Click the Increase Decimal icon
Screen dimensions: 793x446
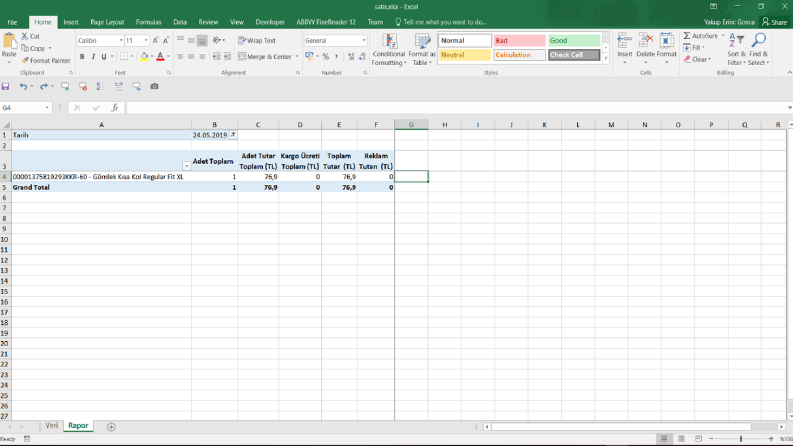[351, 57]
